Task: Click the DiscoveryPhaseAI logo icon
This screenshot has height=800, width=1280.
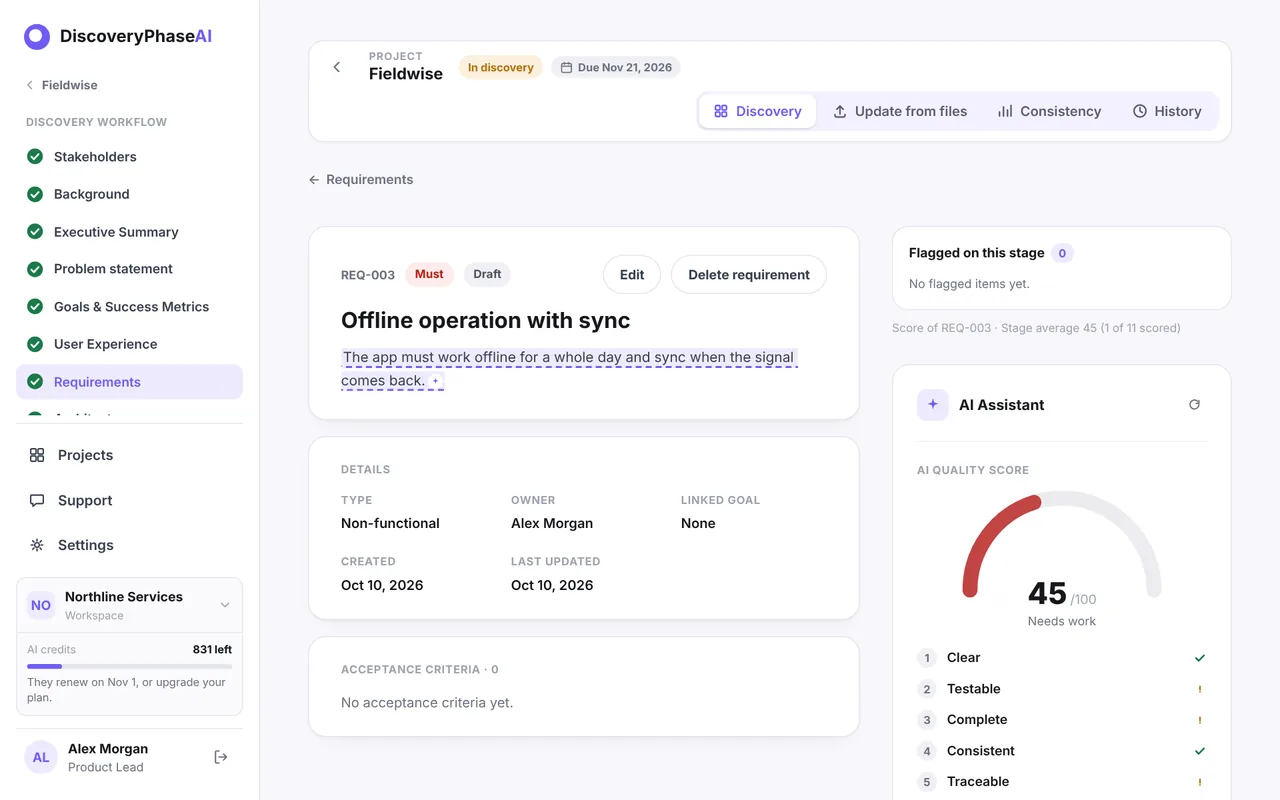Action: (37, 37)
